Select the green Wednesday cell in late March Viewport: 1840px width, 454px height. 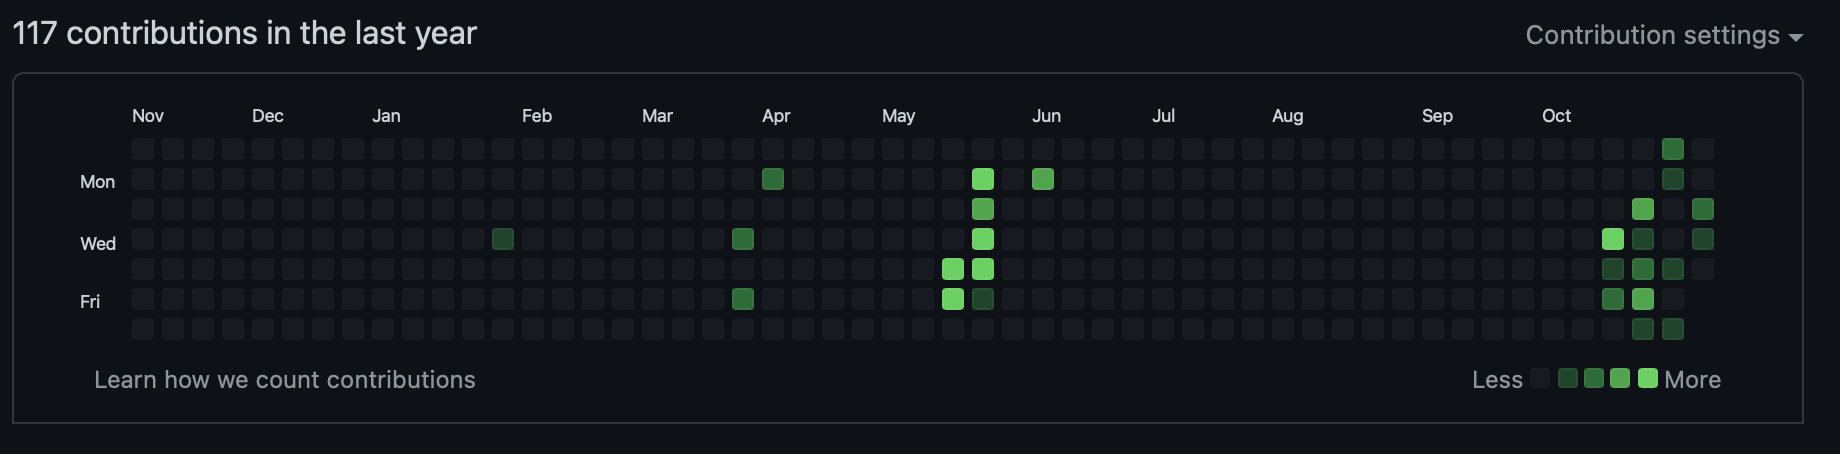[x=743, y=239]
